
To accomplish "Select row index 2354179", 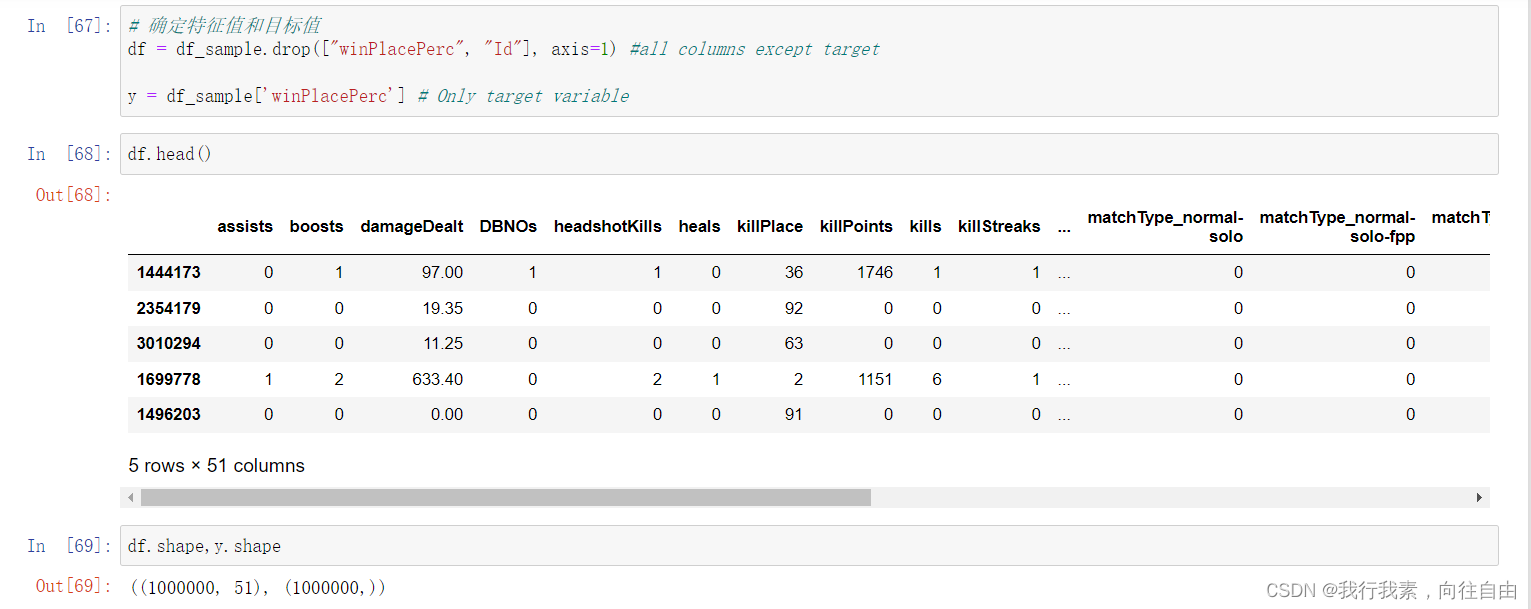I will [169, 308].
